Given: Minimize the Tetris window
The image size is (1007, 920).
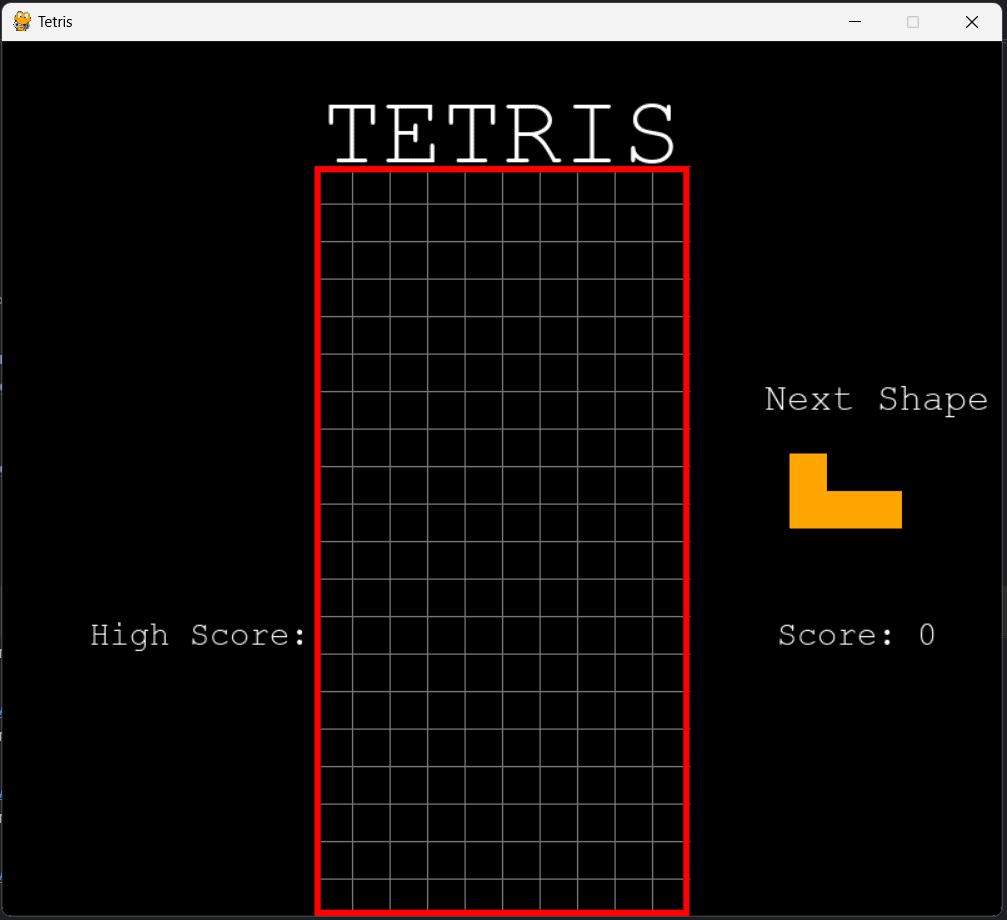Looking at the screenshot, I should tap(855, 22).
